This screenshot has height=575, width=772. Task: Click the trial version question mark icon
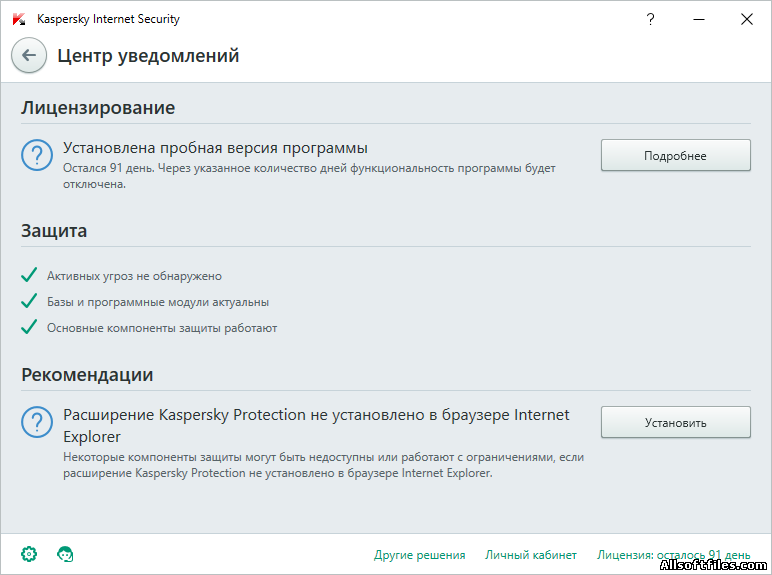(x=37, y=155)
